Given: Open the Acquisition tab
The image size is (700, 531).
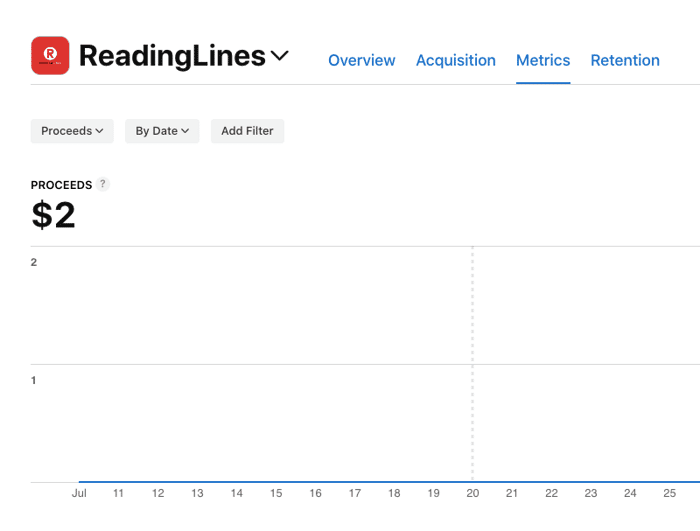Looking at the screenshot, I should click(x=456, y=60).
